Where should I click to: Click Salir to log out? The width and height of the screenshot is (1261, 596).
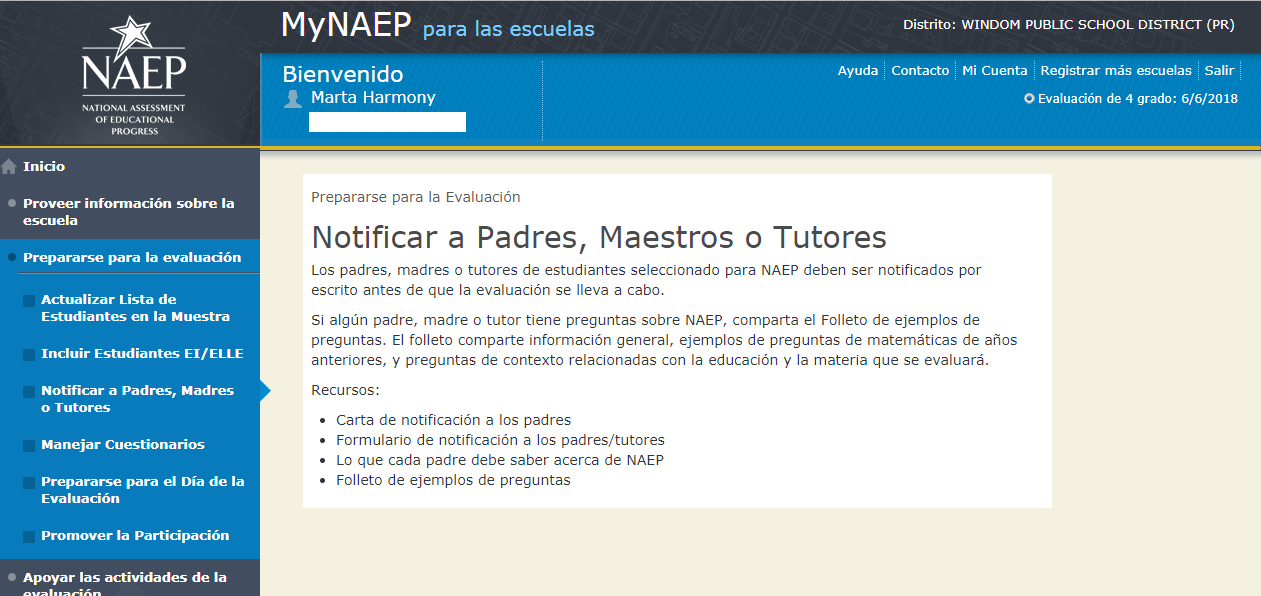(1218, 71)
